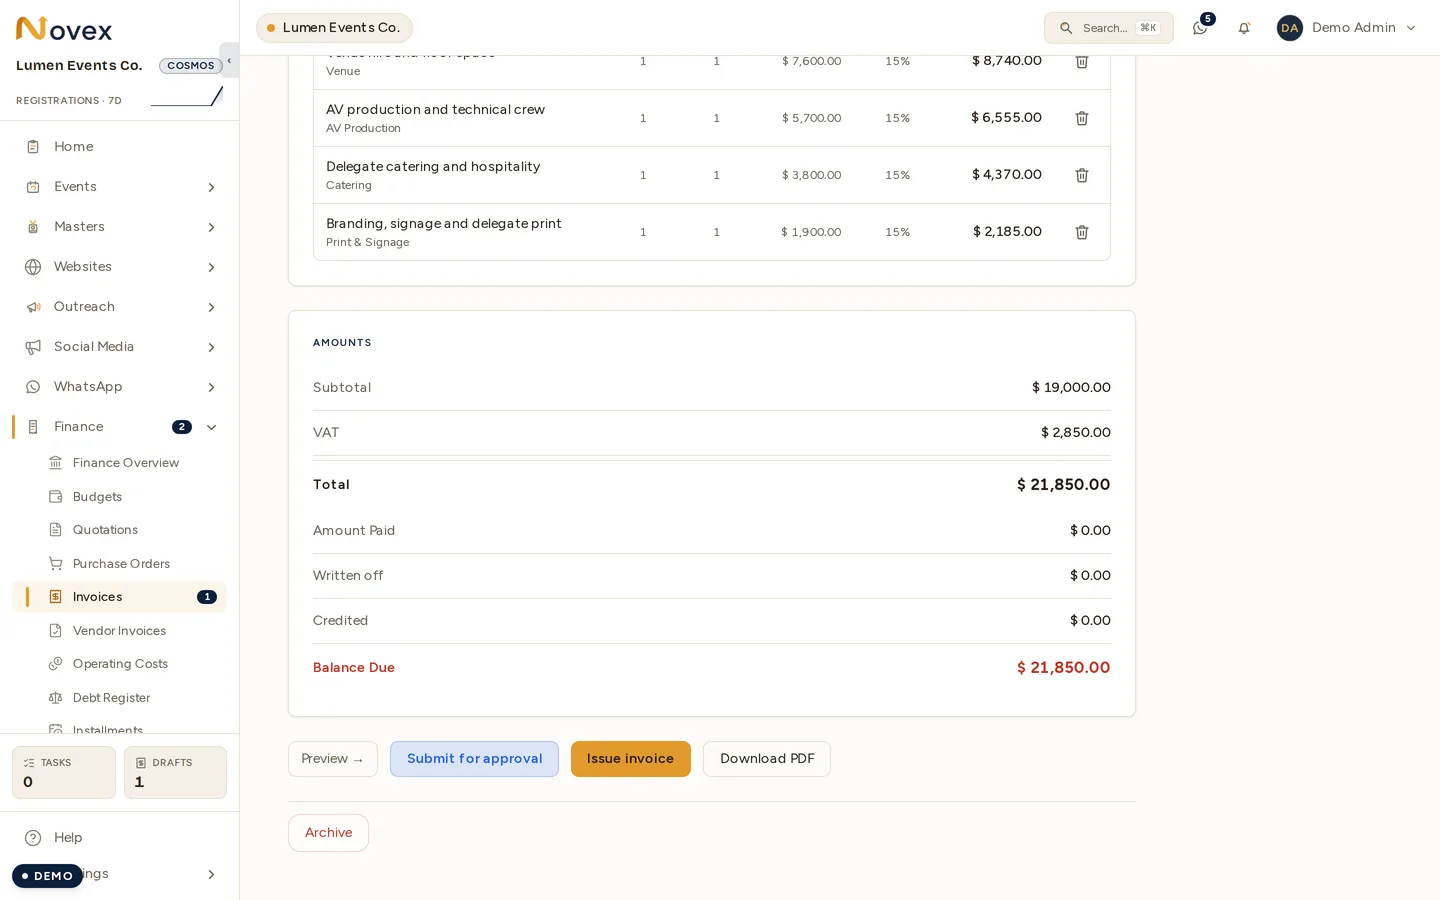Click the Finance Overview icon
The width and height of the screenshot is (1440, 900).
56,463
